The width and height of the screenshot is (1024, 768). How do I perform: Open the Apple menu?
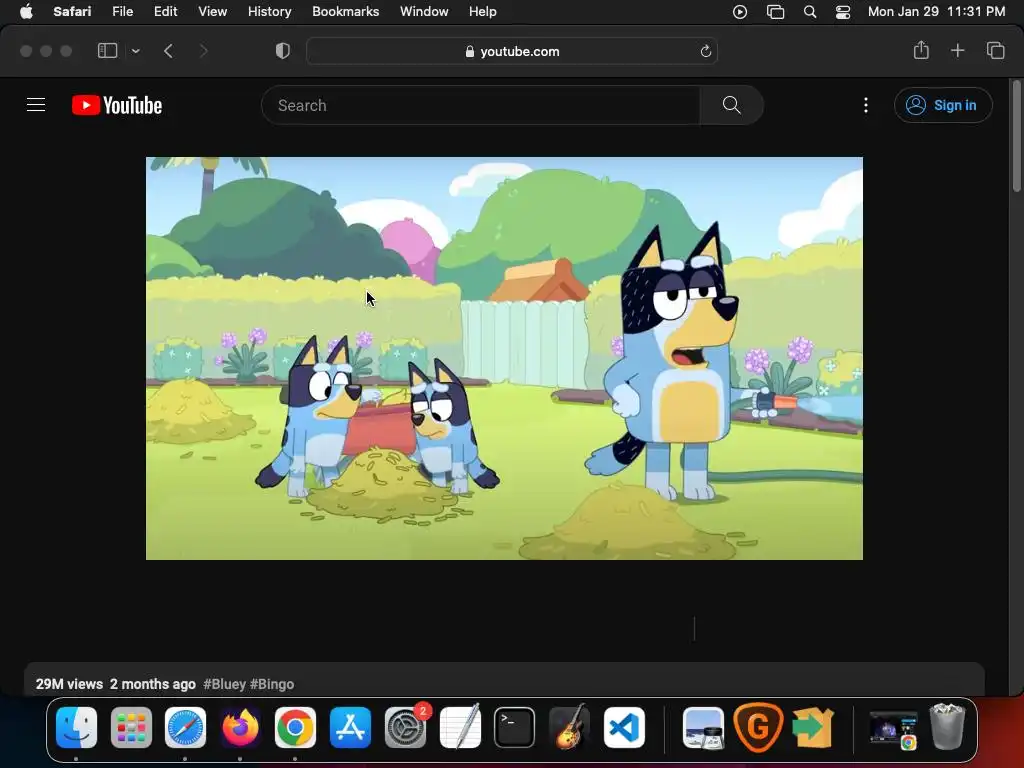pos(26,11)
